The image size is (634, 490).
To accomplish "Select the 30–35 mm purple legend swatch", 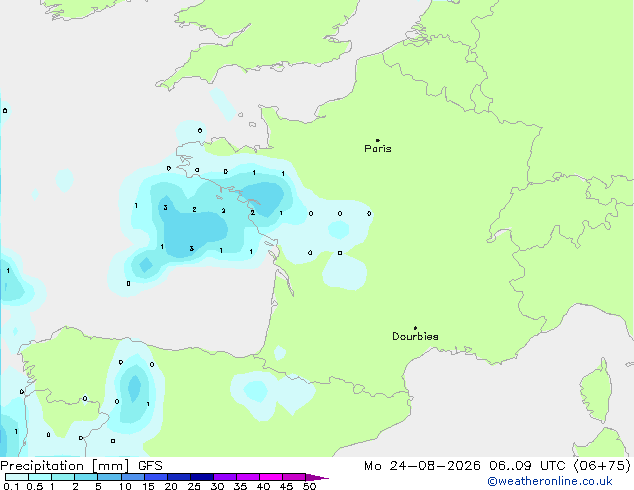I will (x=225, y=477).
